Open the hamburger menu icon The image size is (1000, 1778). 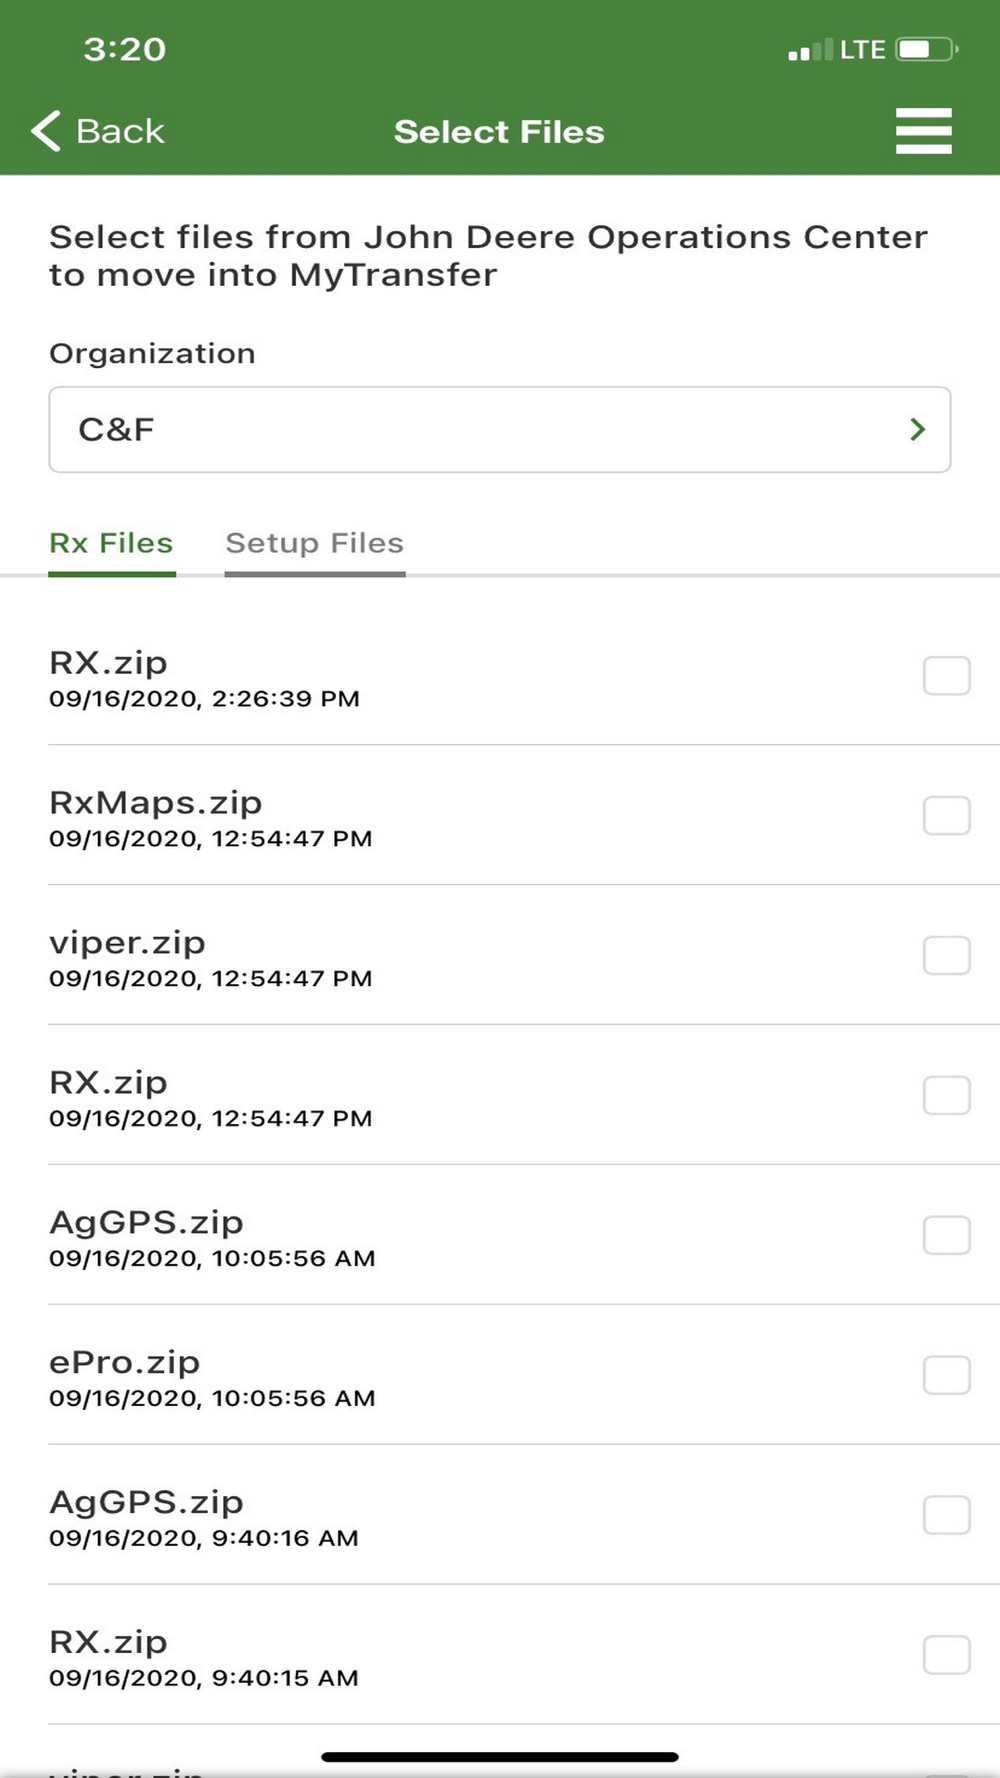[923, 131]
